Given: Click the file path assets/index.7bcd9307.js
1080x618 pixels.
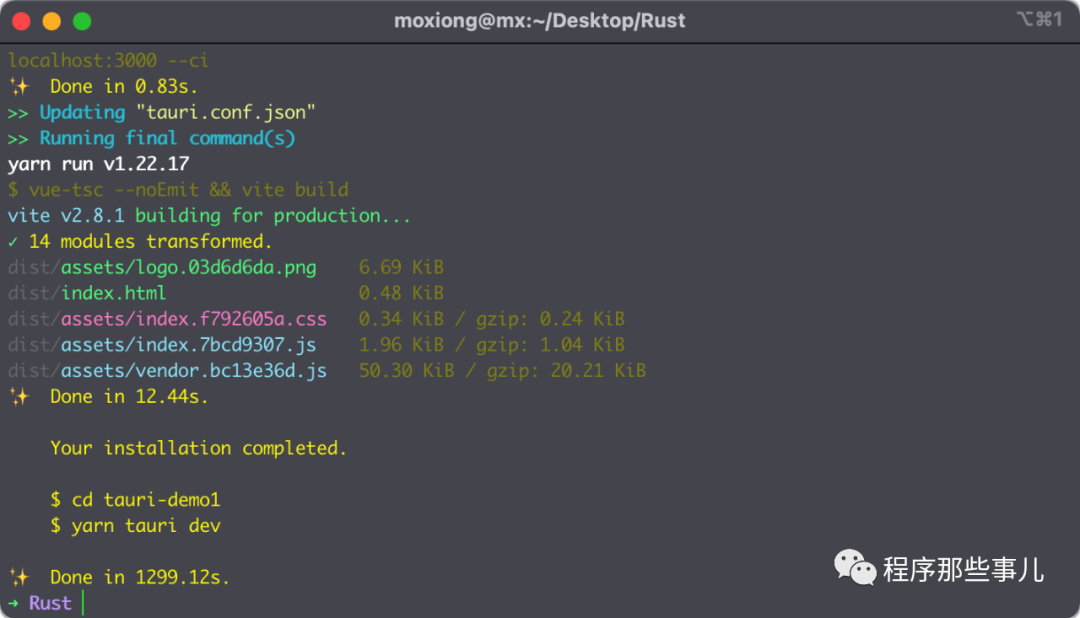Looking at the screenshot, I should (189, 345).
